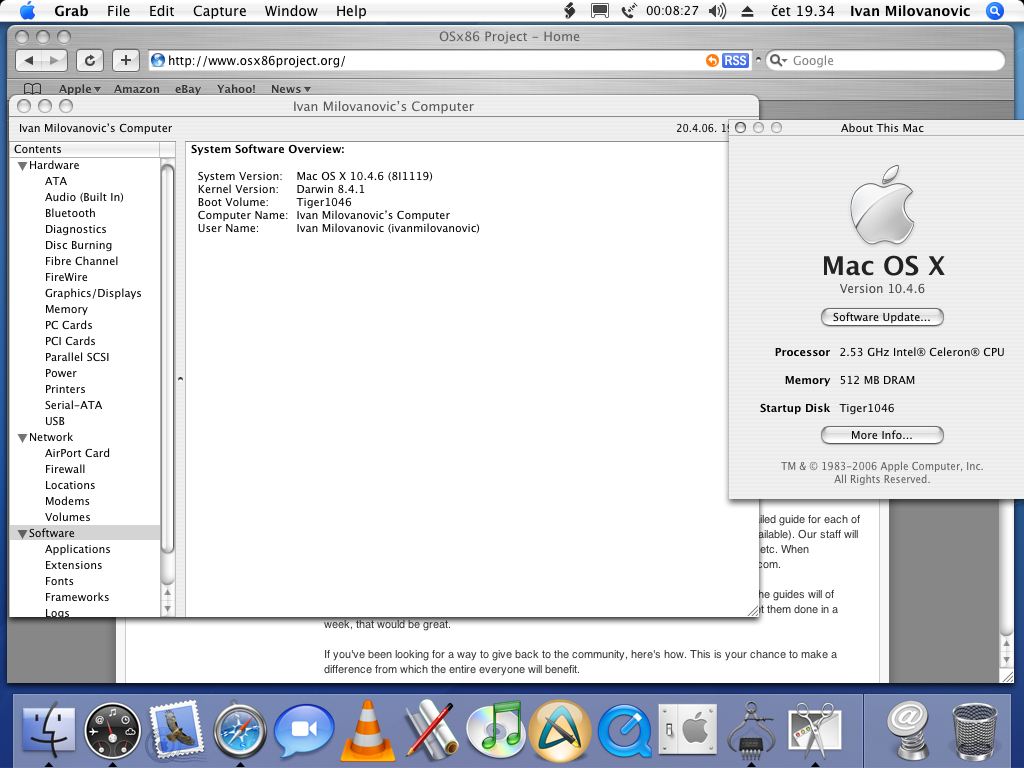The height and width of the screenshot is (768, 1024).
Task: Open the eBay bookmark link
Action: [187, 89]
